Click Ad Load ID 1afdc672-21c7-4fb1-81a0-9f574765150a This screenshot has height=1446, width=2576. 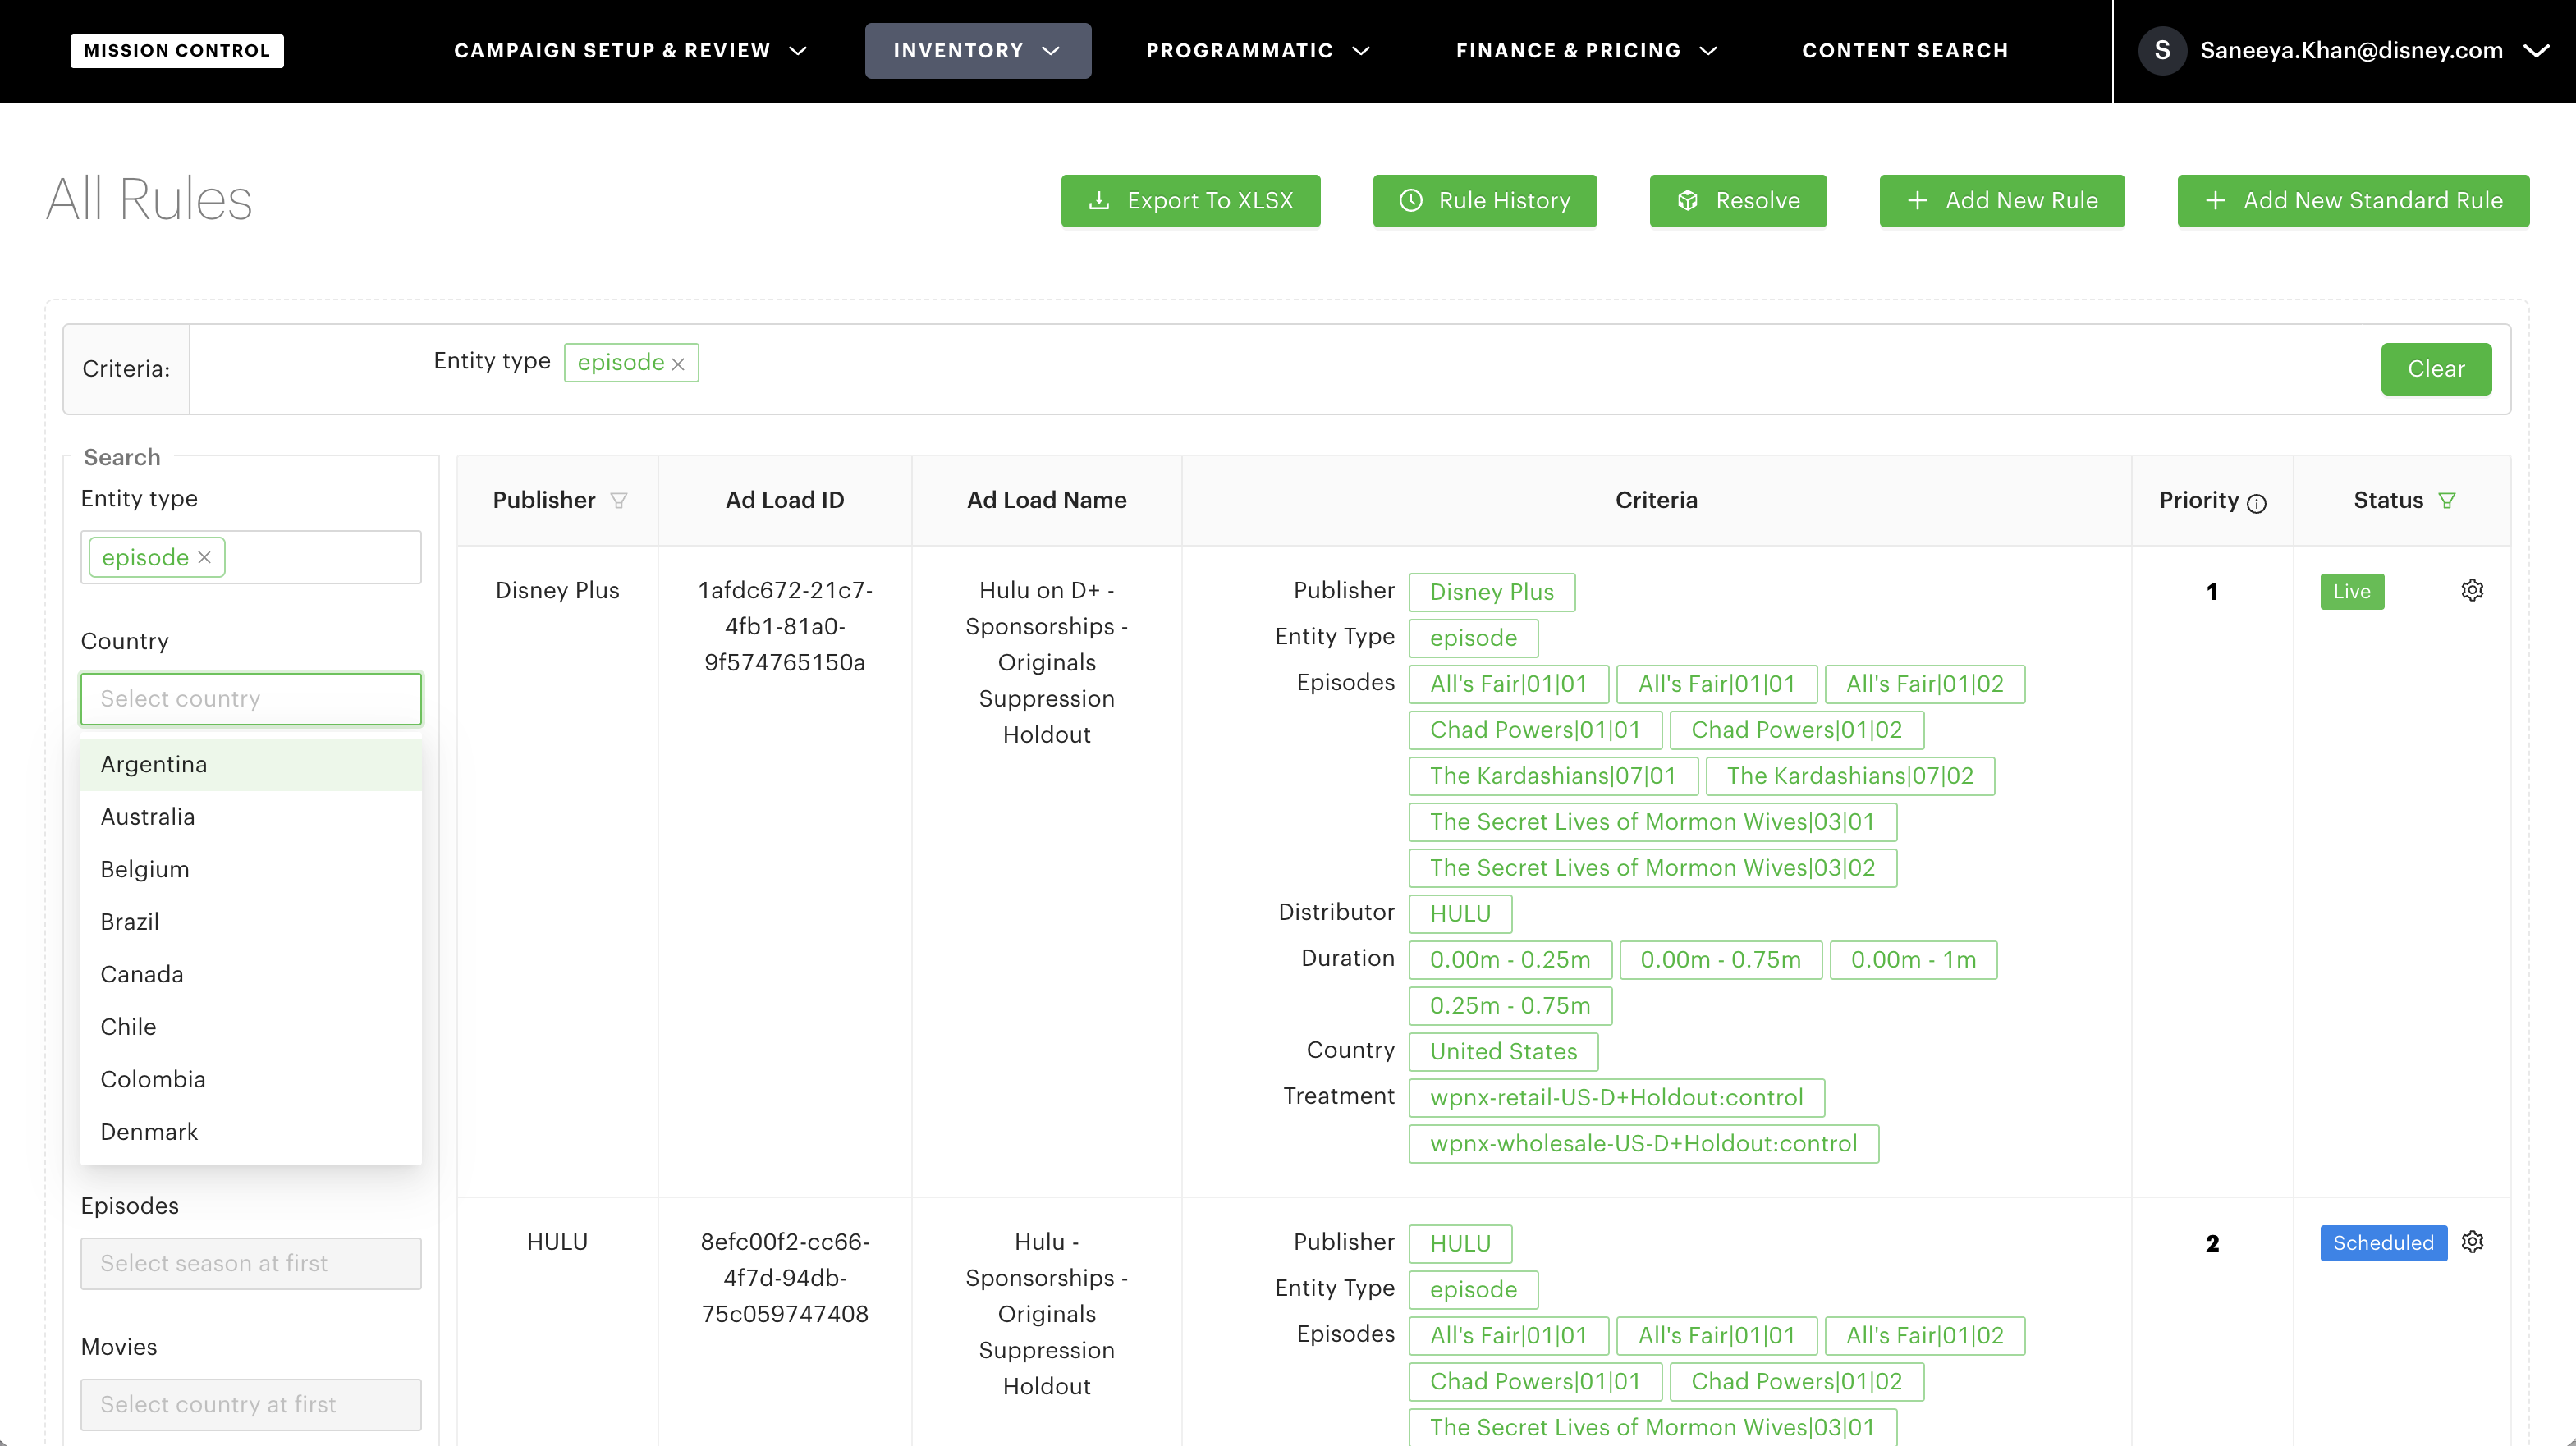tap(785, 626)
